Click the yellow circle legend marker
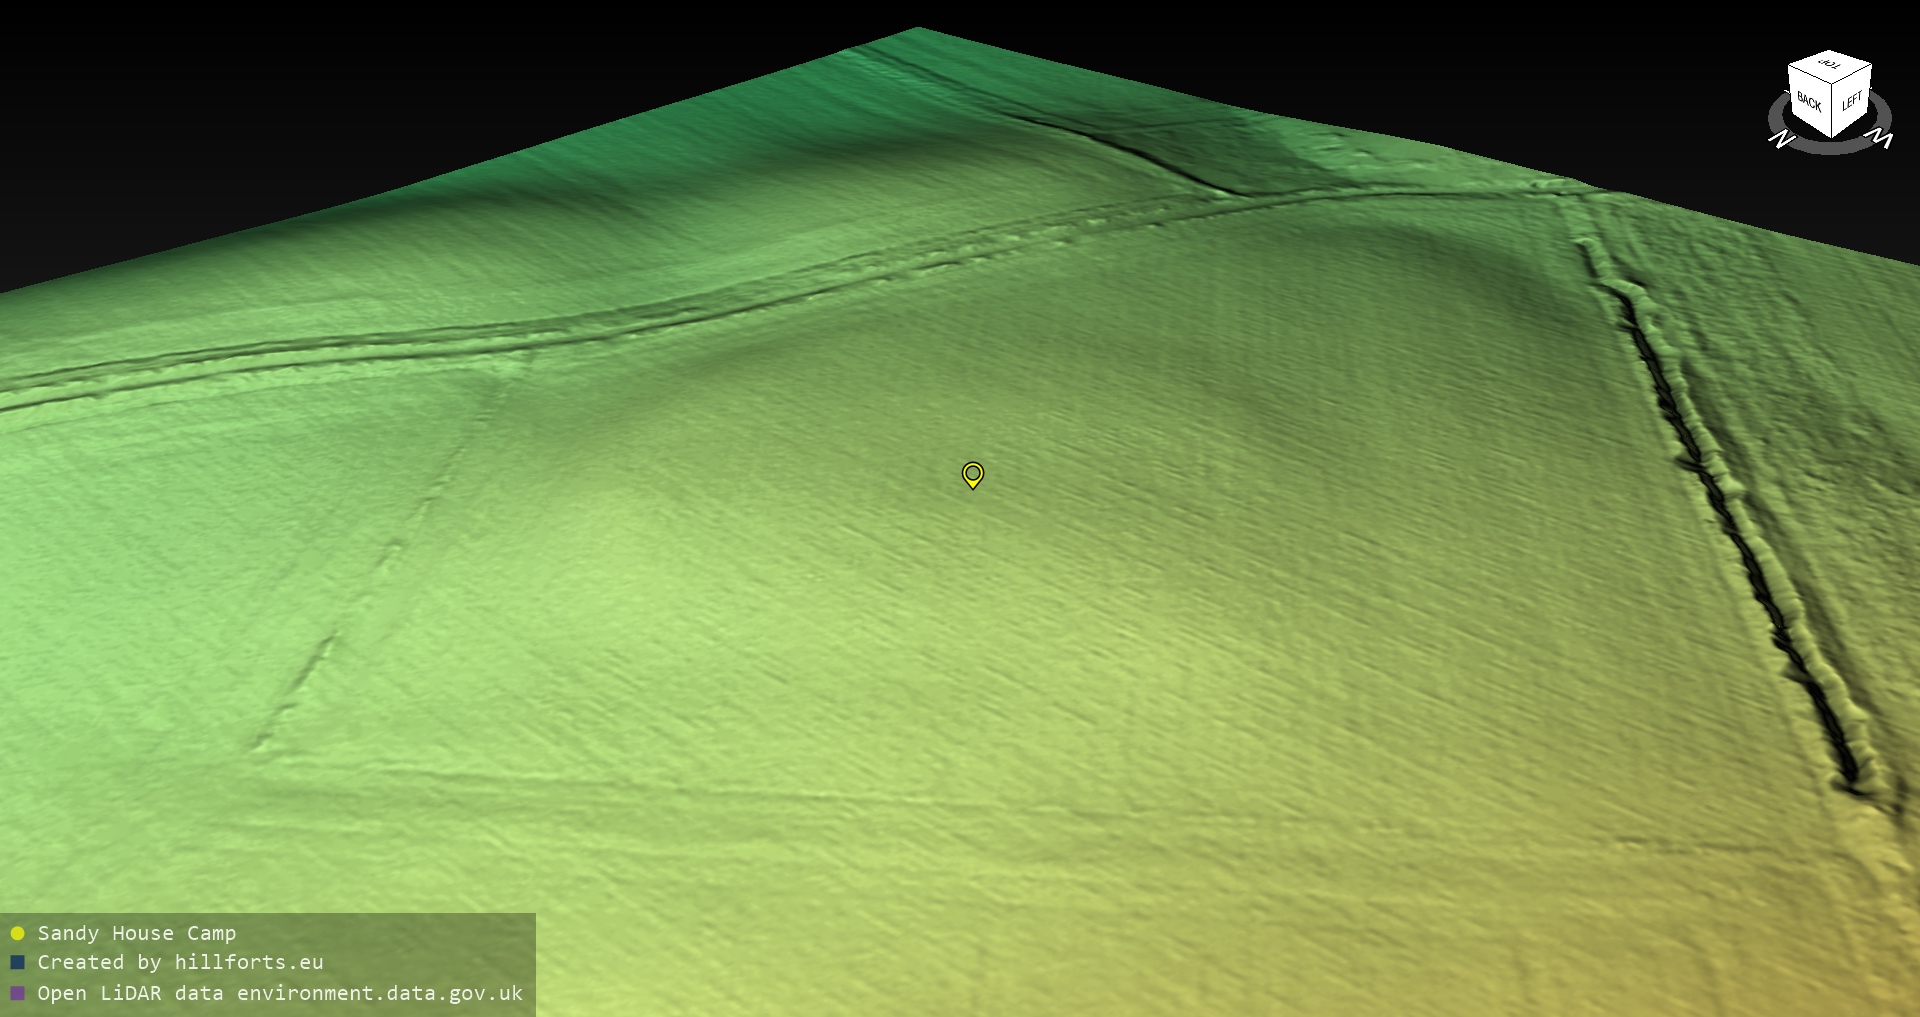 (17, 933)
